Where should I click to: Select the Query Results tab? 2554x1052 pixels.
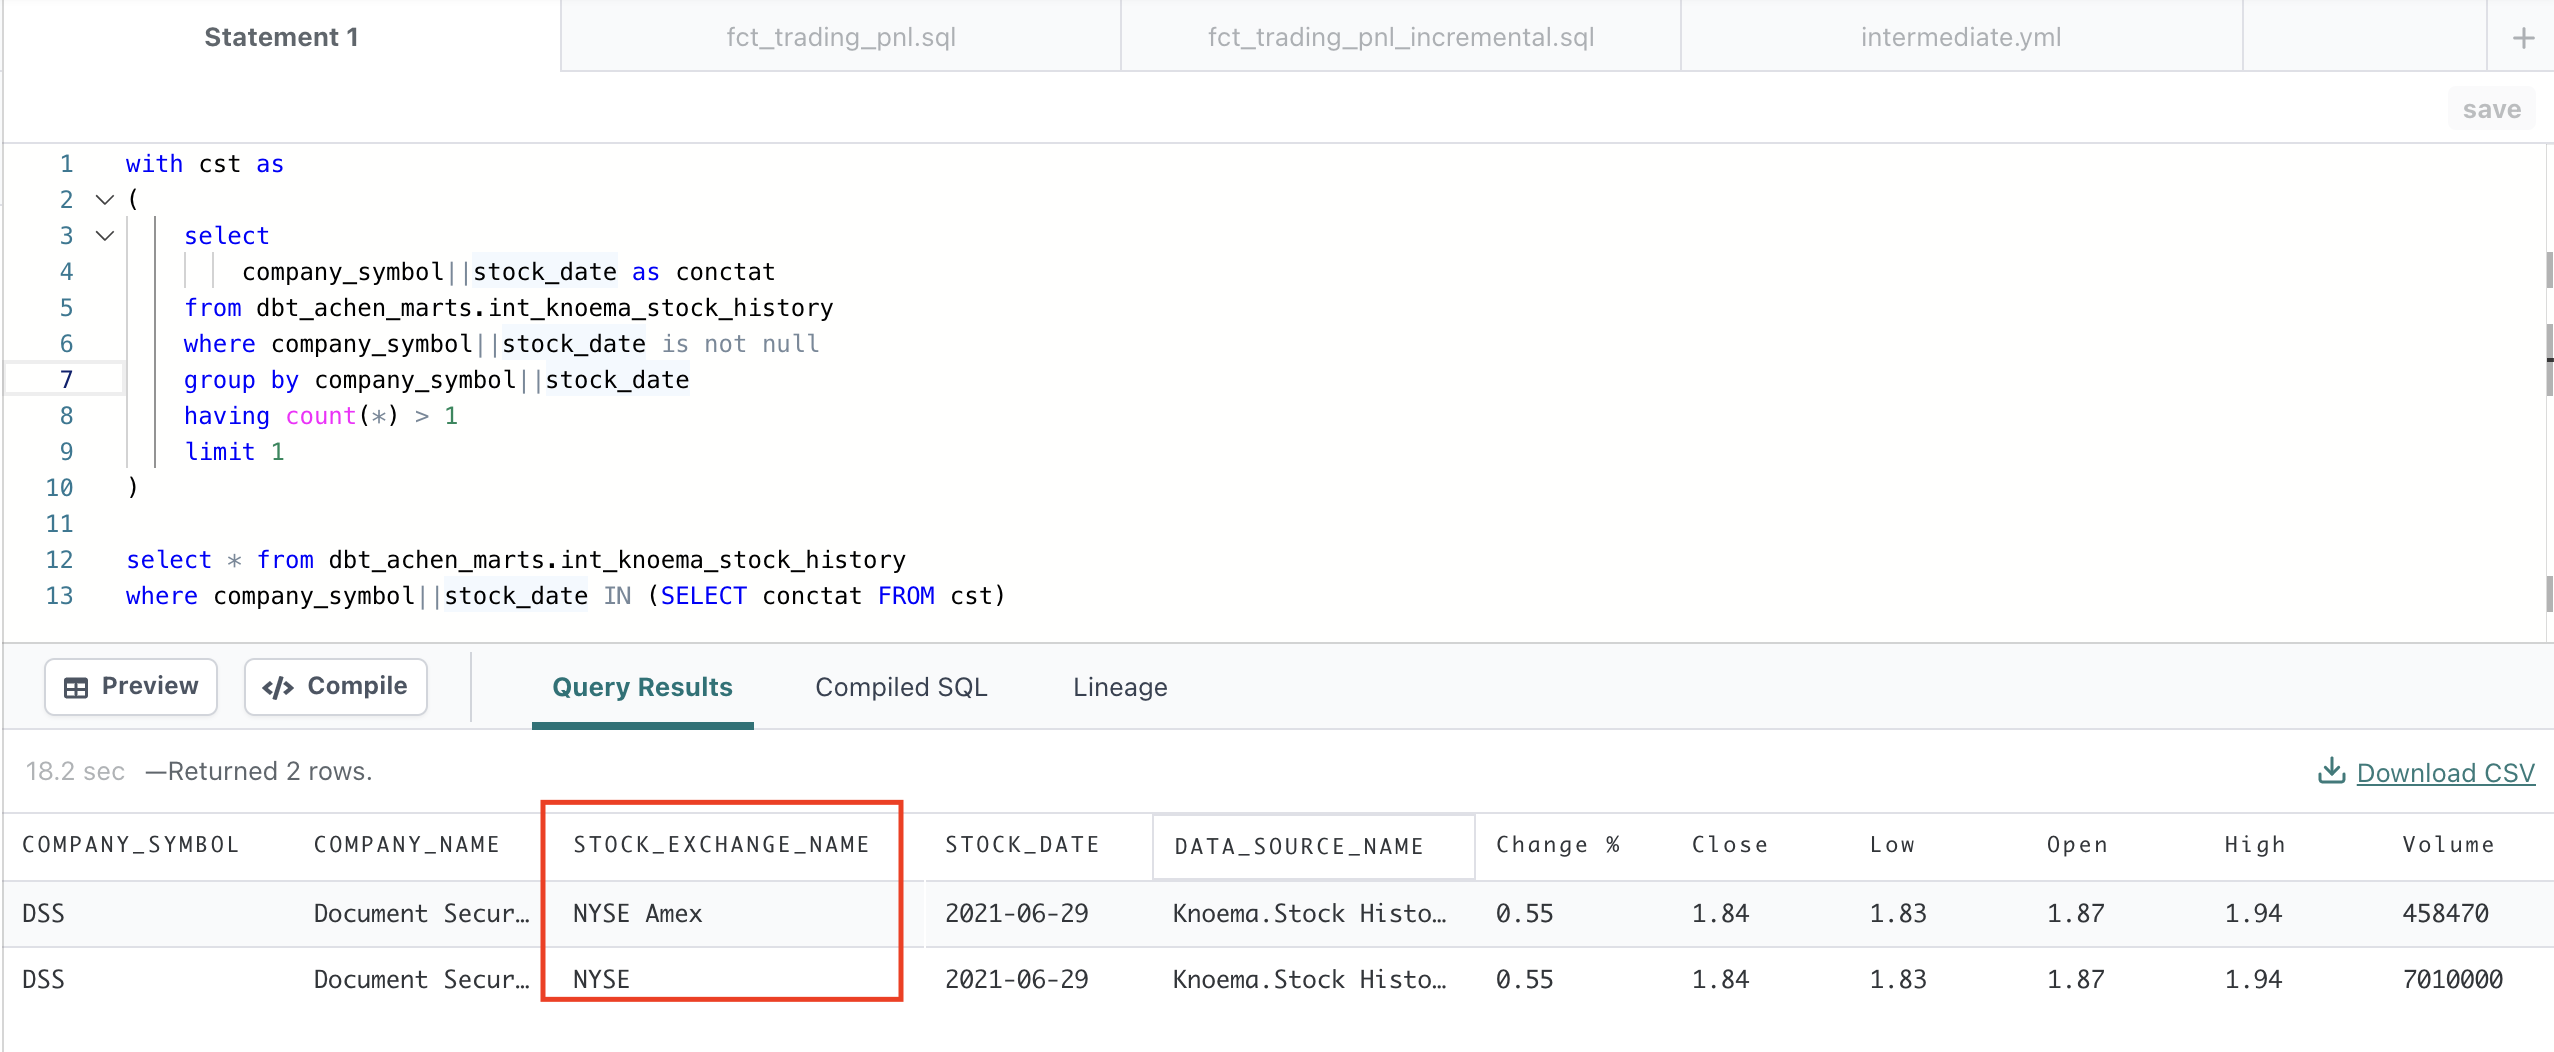point(642,687)
